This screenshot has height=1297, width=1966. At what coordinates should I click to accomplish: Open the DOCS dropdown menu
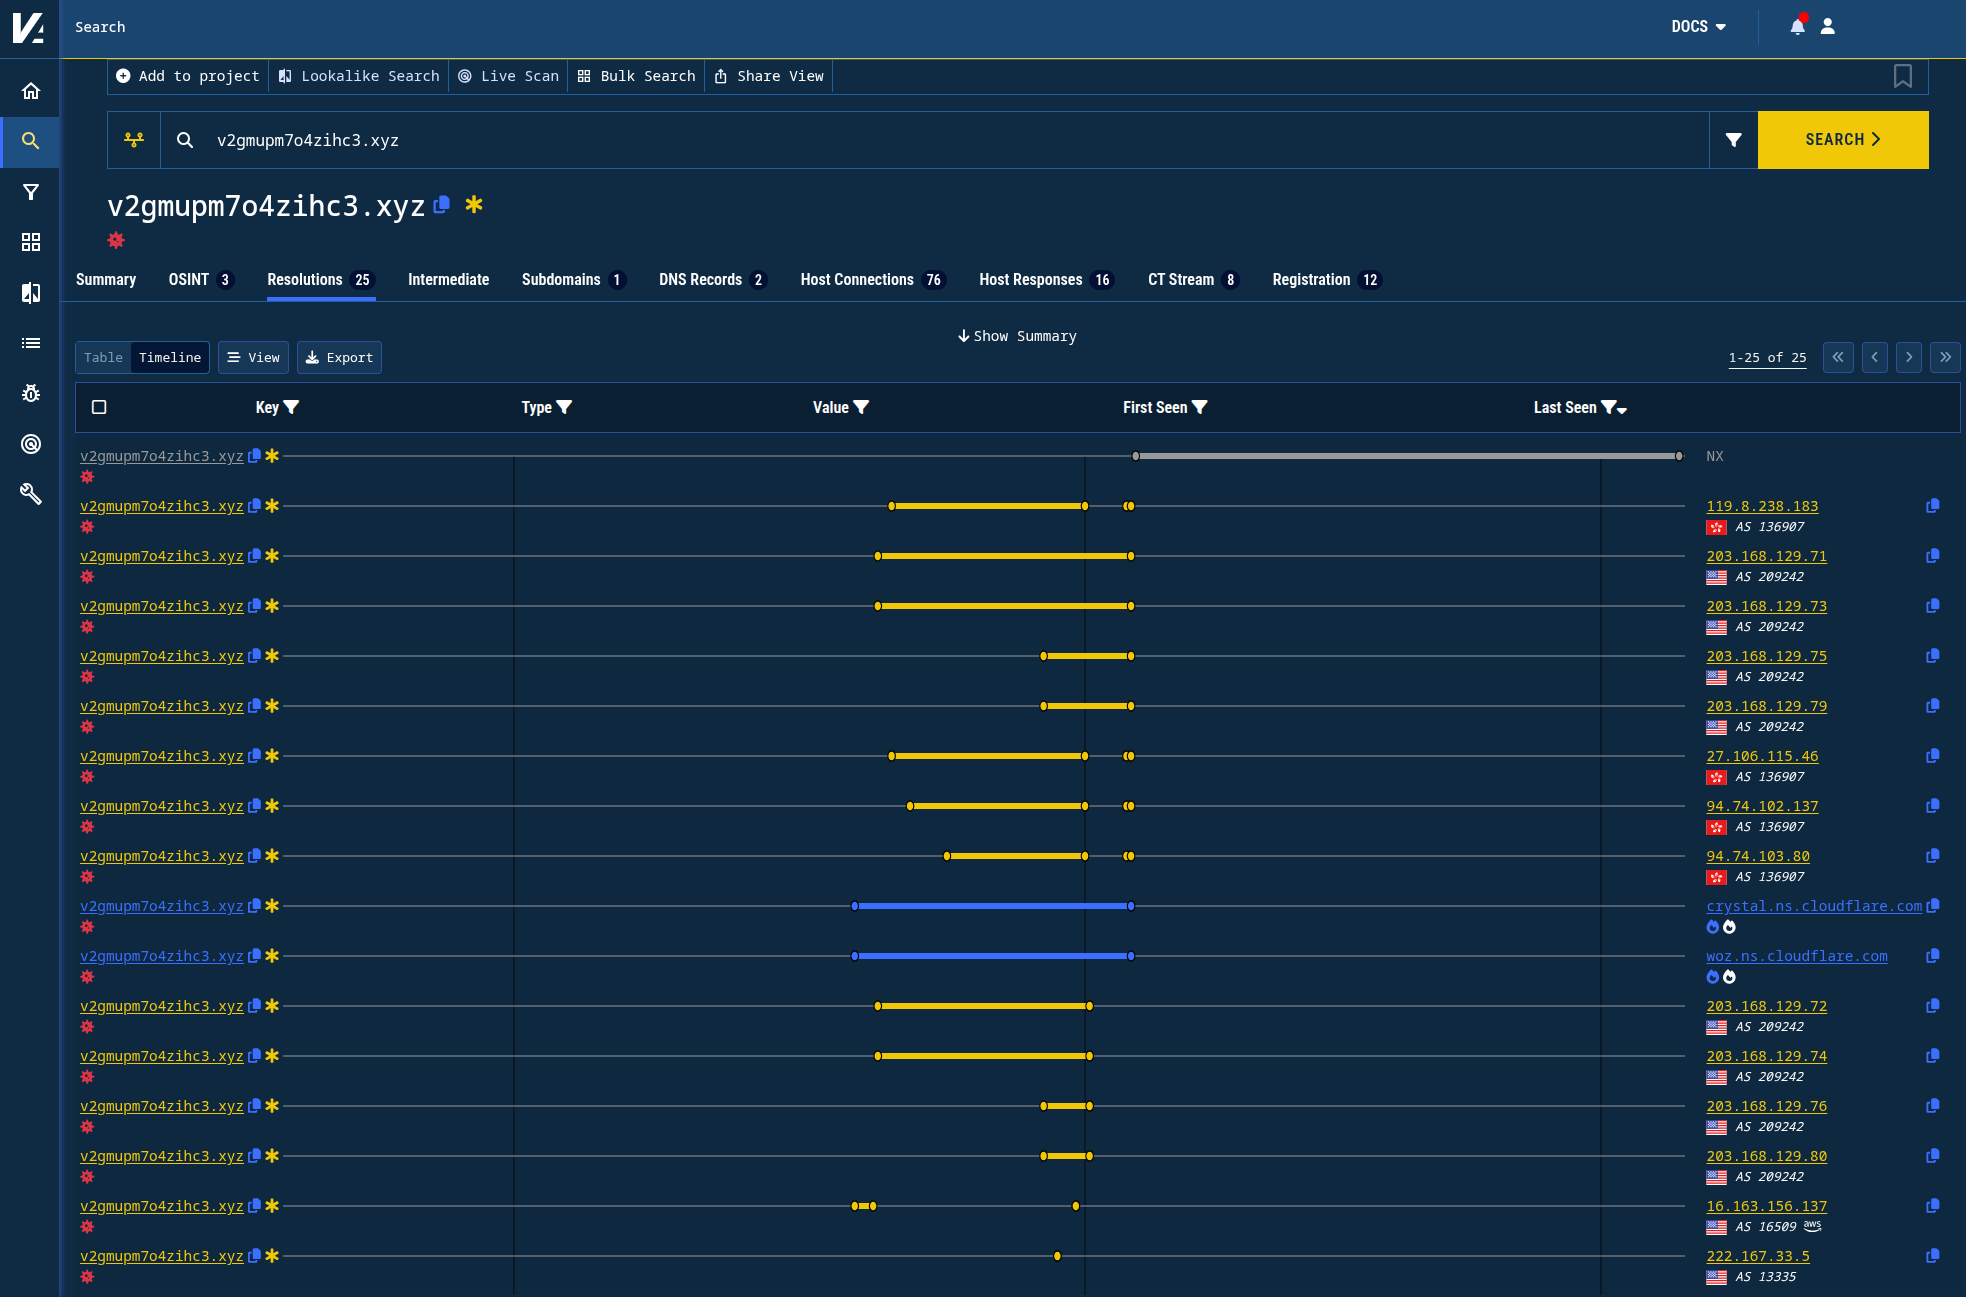point(1697,27)
